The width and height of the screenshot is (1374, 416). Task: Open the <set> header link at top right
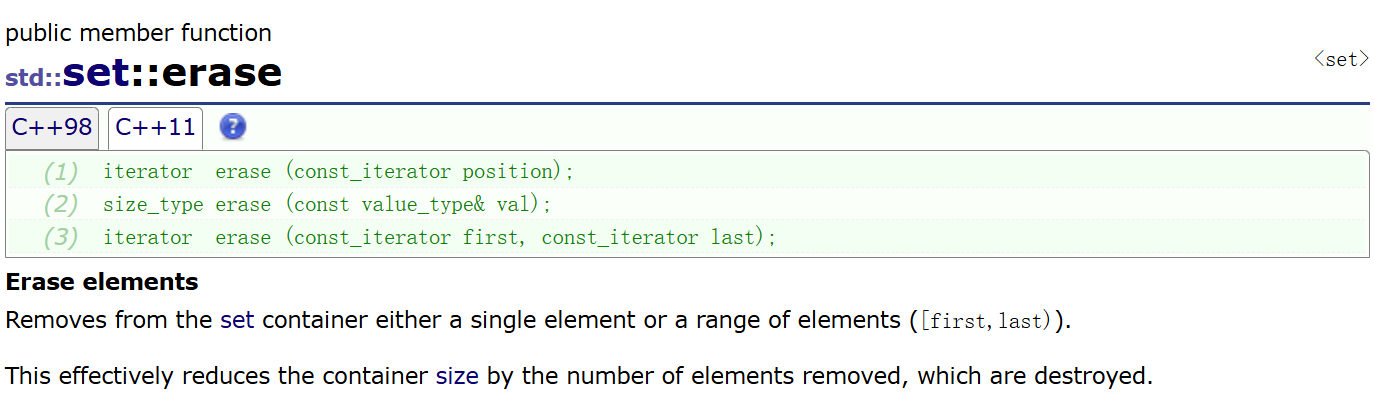[x=1341, y=59]
